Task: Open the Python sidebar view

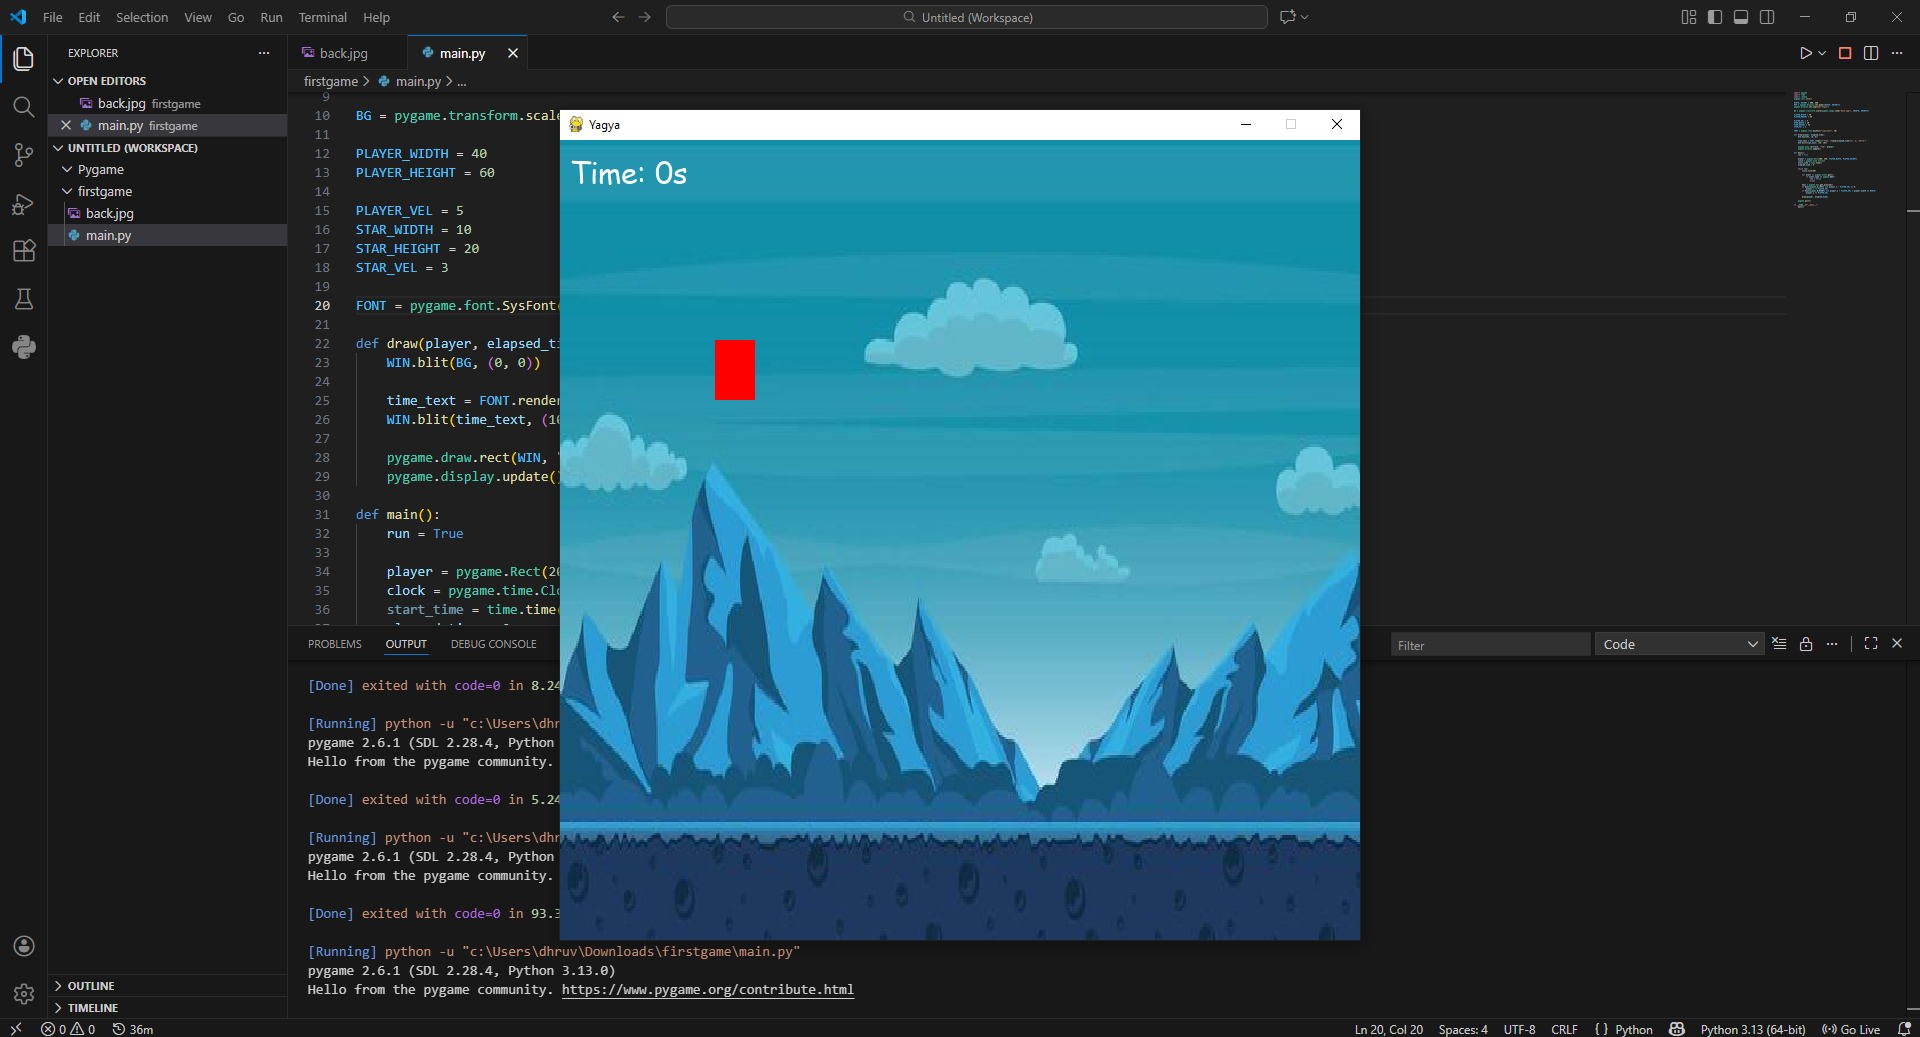Action: pyautogui.click(x=23, y=347)
